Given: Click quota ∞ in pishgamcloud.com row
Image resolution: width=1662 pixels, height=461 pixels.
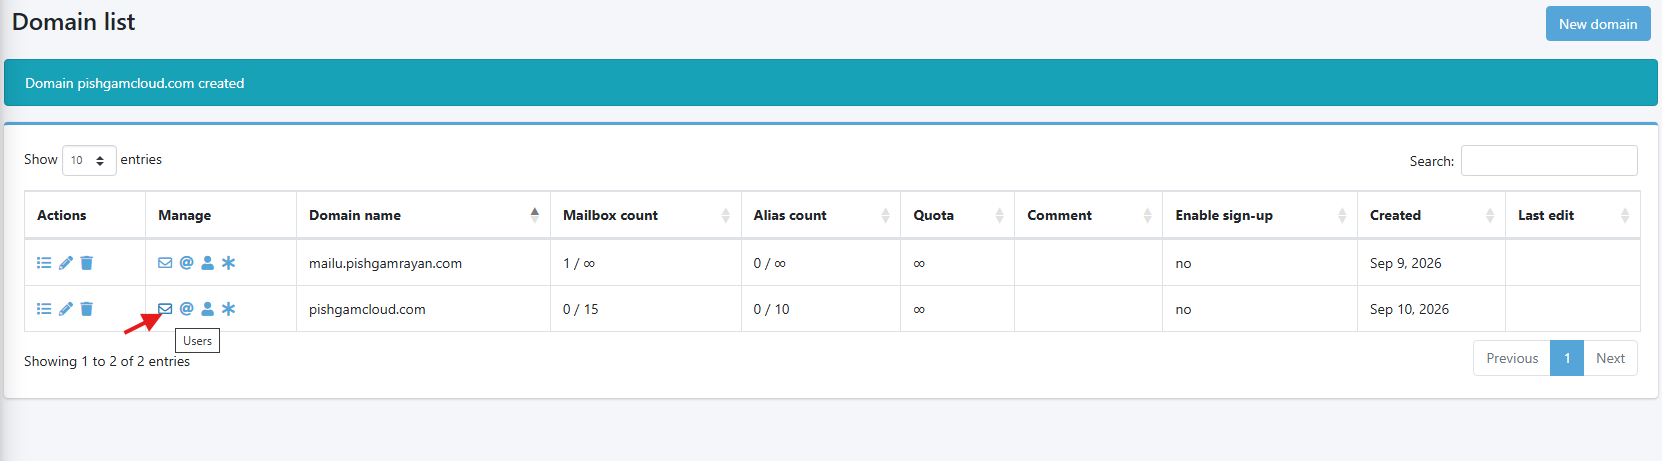Looking at the screenshot, I should tap(919, 309).
